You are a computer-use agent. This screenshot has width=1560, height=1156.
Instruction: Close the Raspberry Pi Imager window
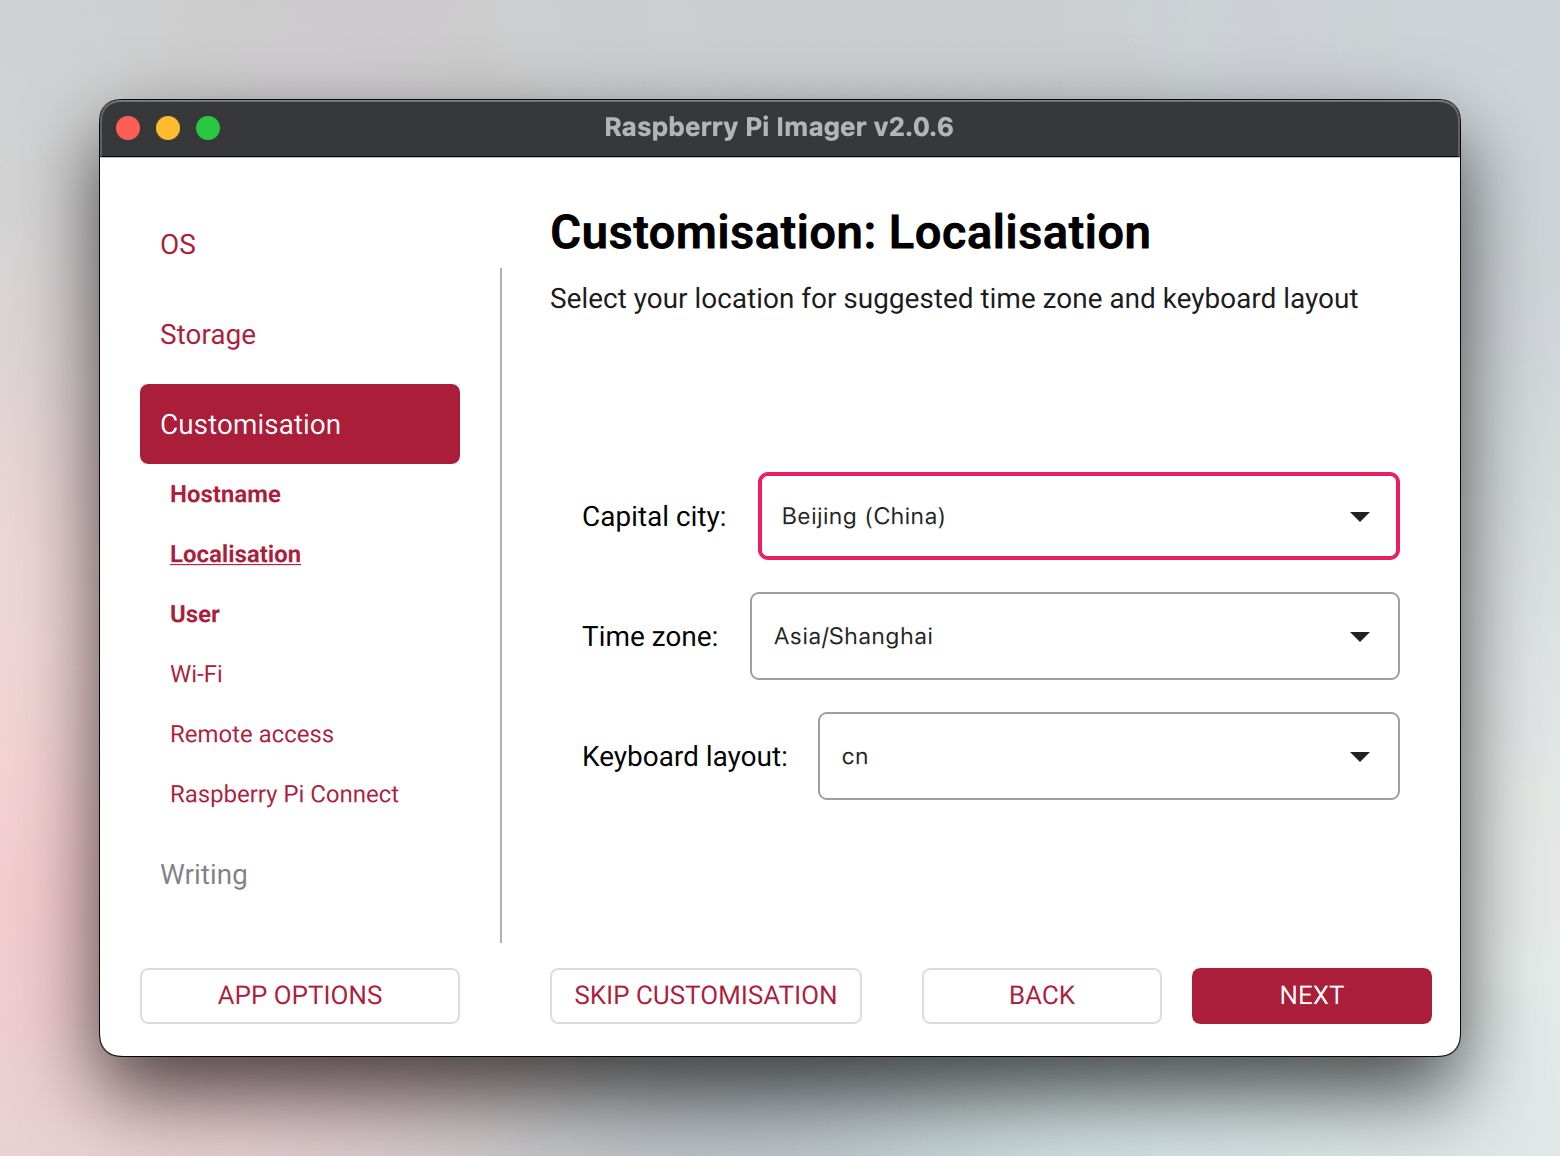click(x=128, y=128)
